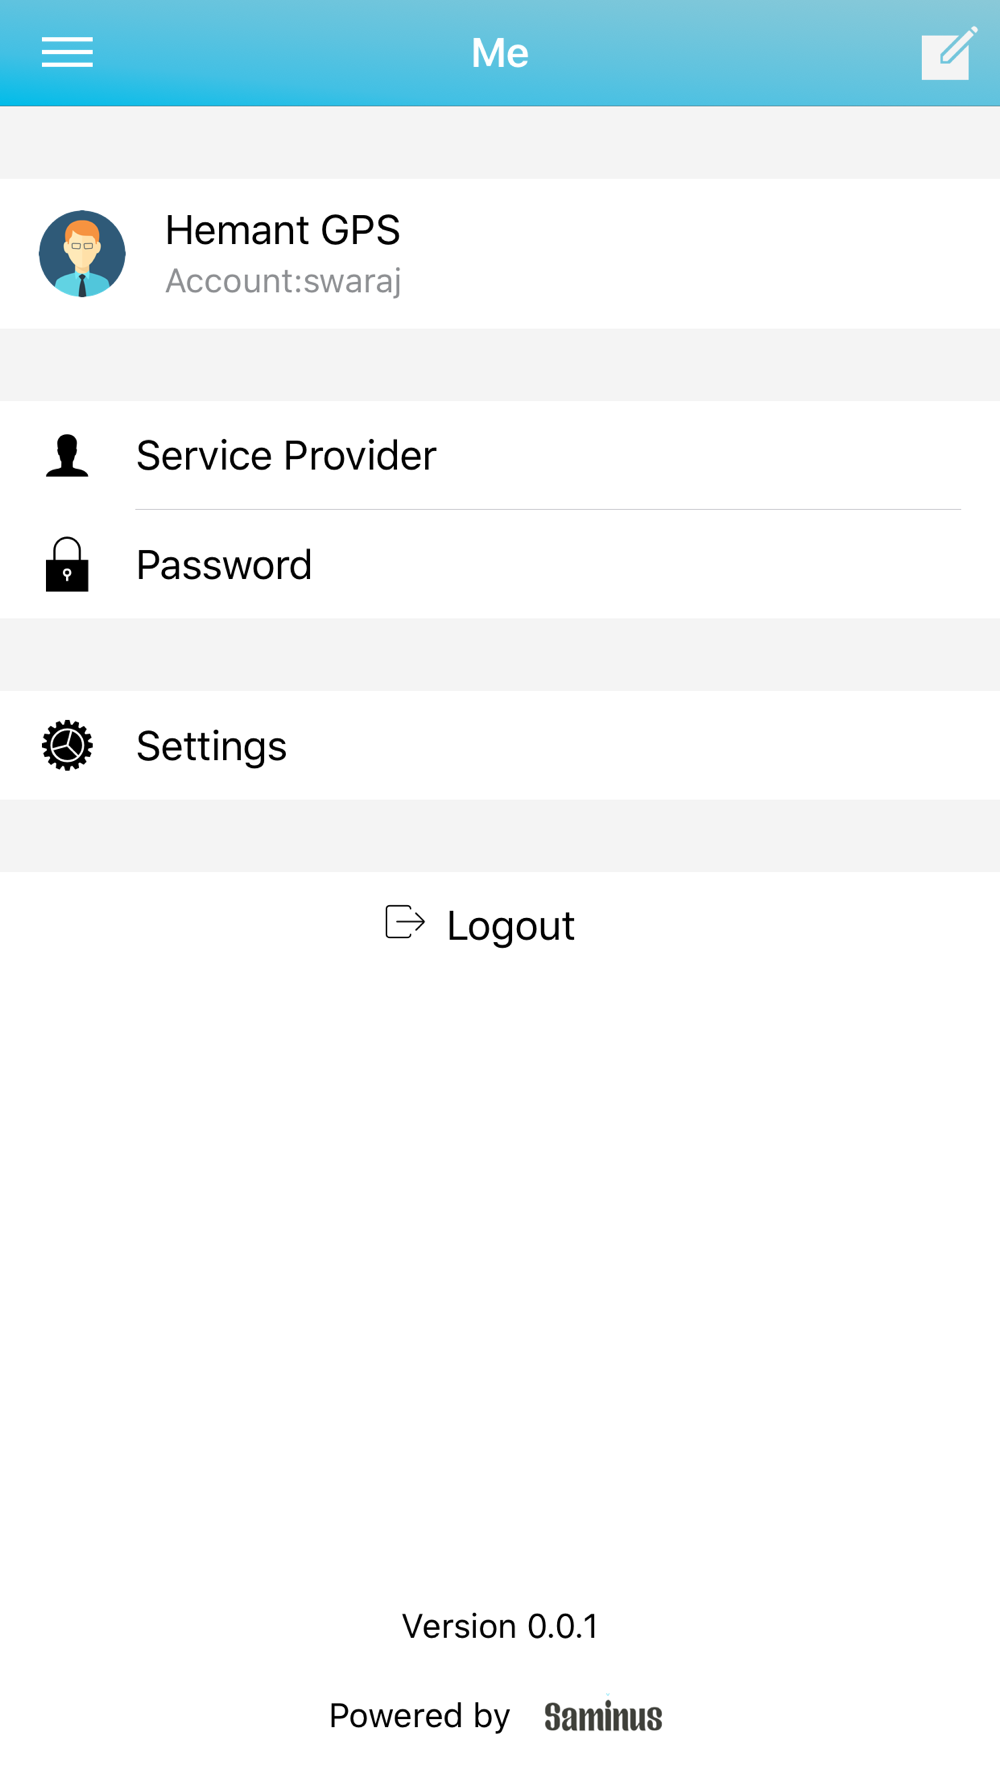The width and height of the screenshot is (1000, 1778).
Task: Tap the Saminus logo
Action: (603, 1716)
